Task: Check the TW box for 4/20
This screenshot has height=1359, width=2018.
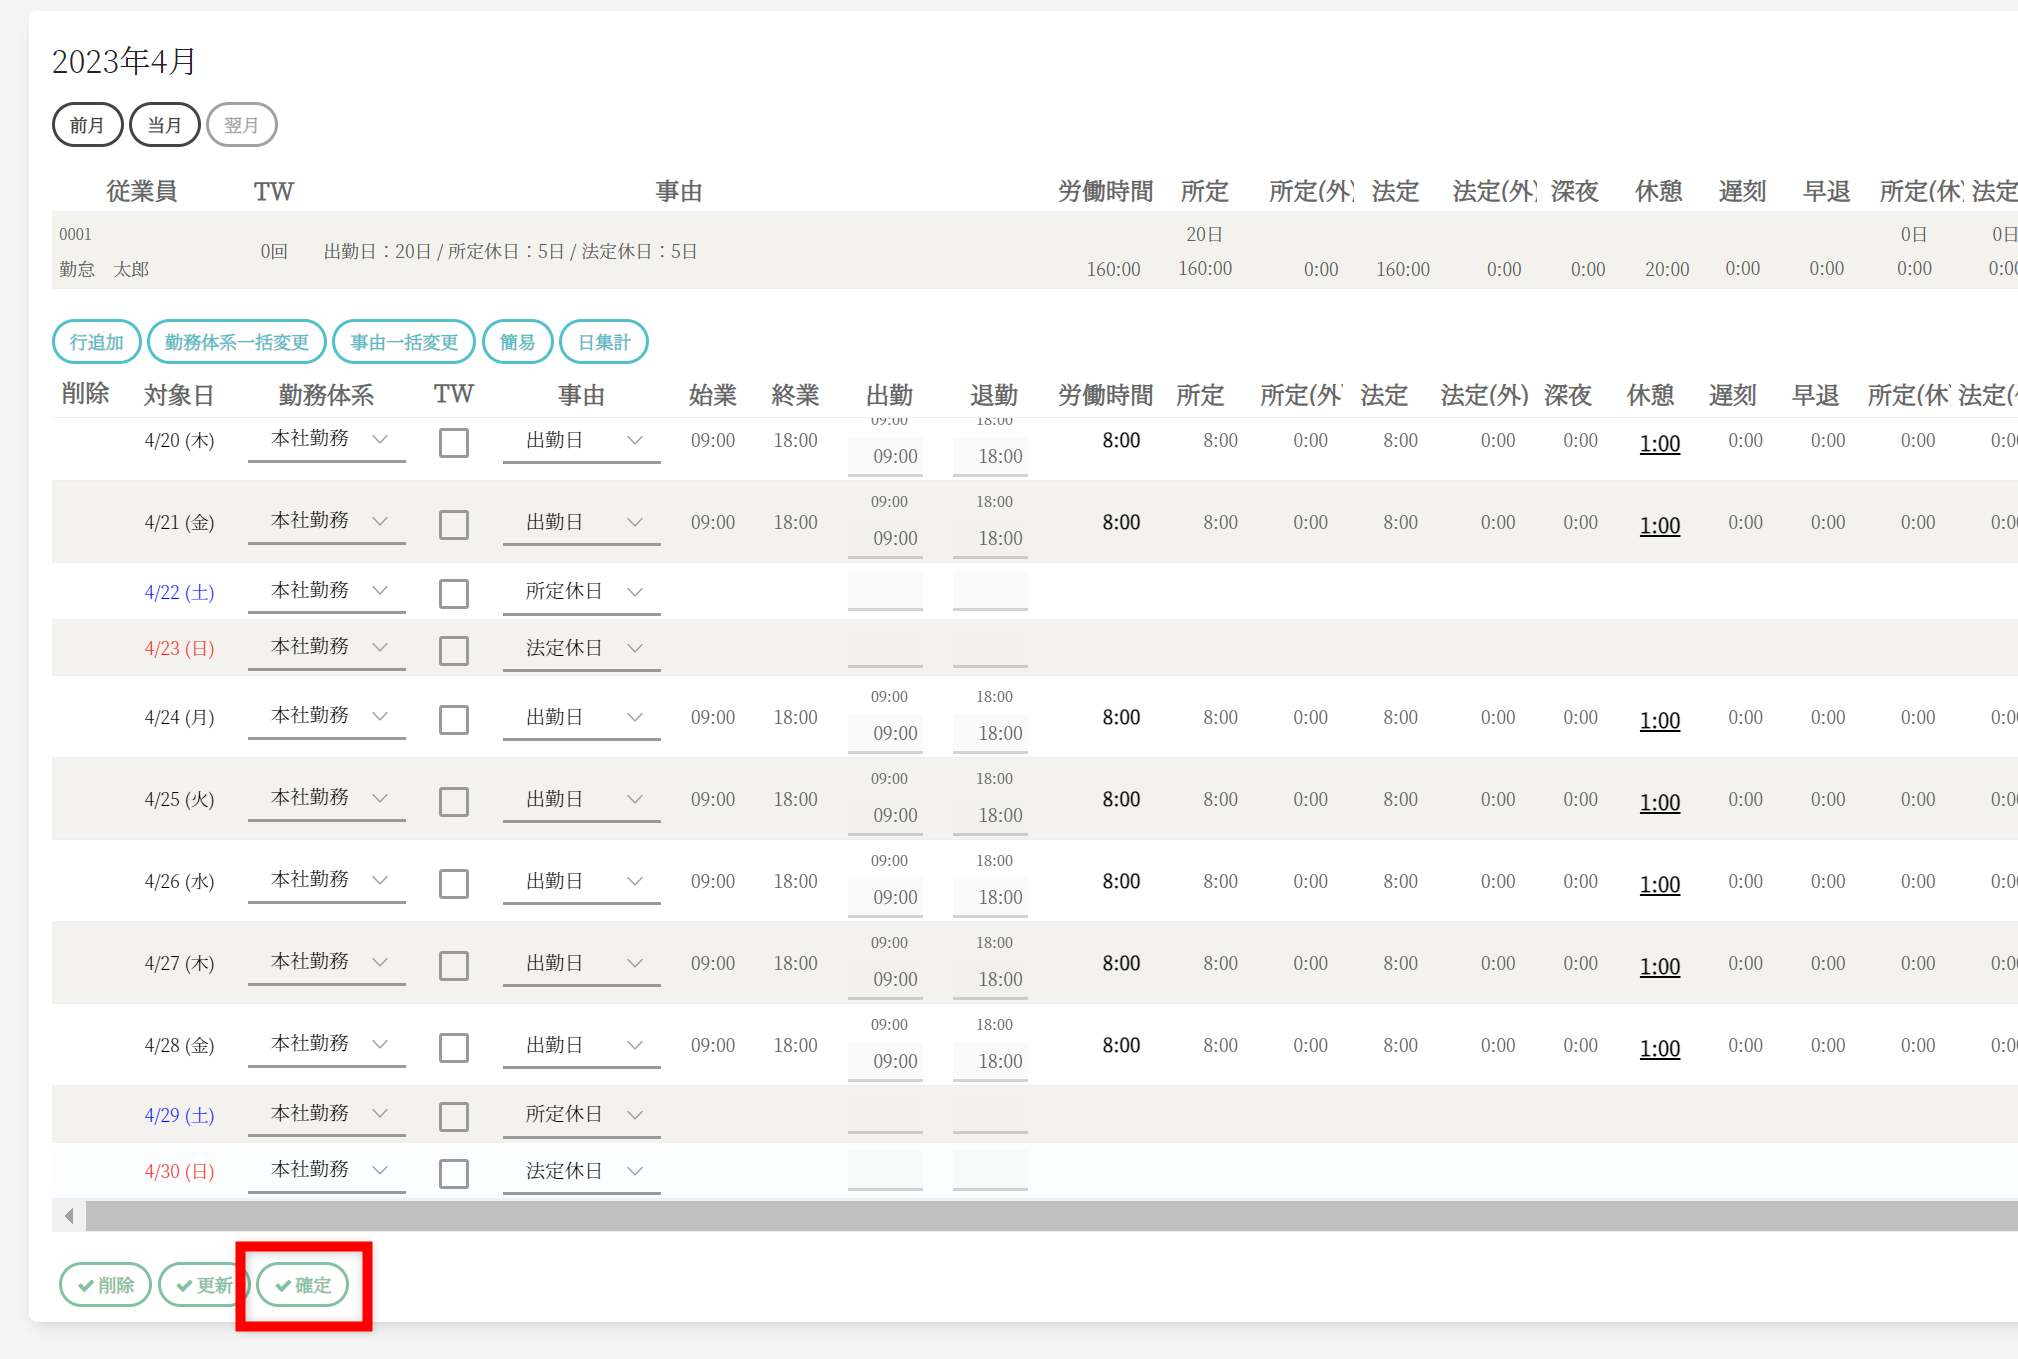Action: click(x=454, y=442)
